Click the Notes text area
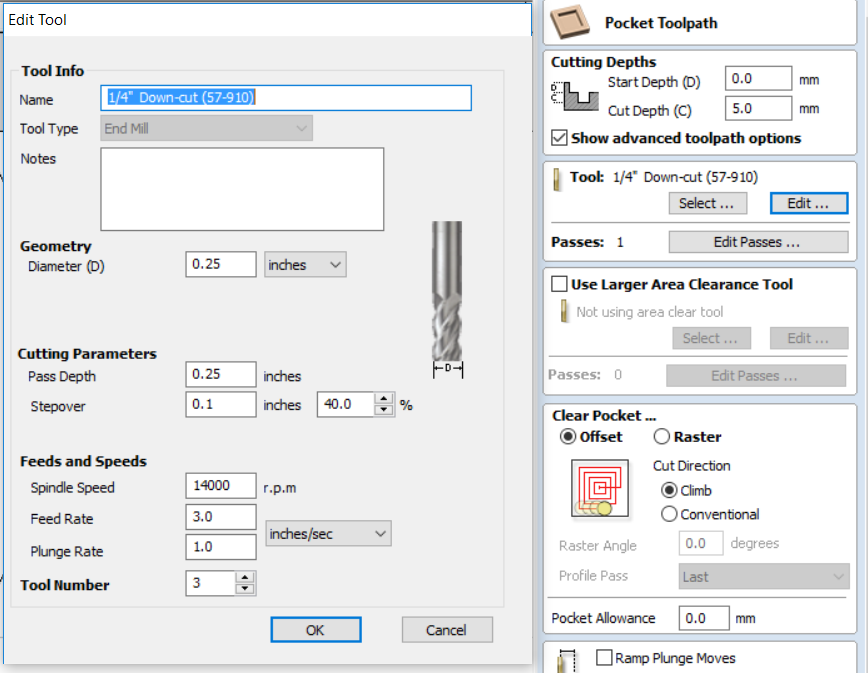Screen dimensions: 868x673 (242, 189)
